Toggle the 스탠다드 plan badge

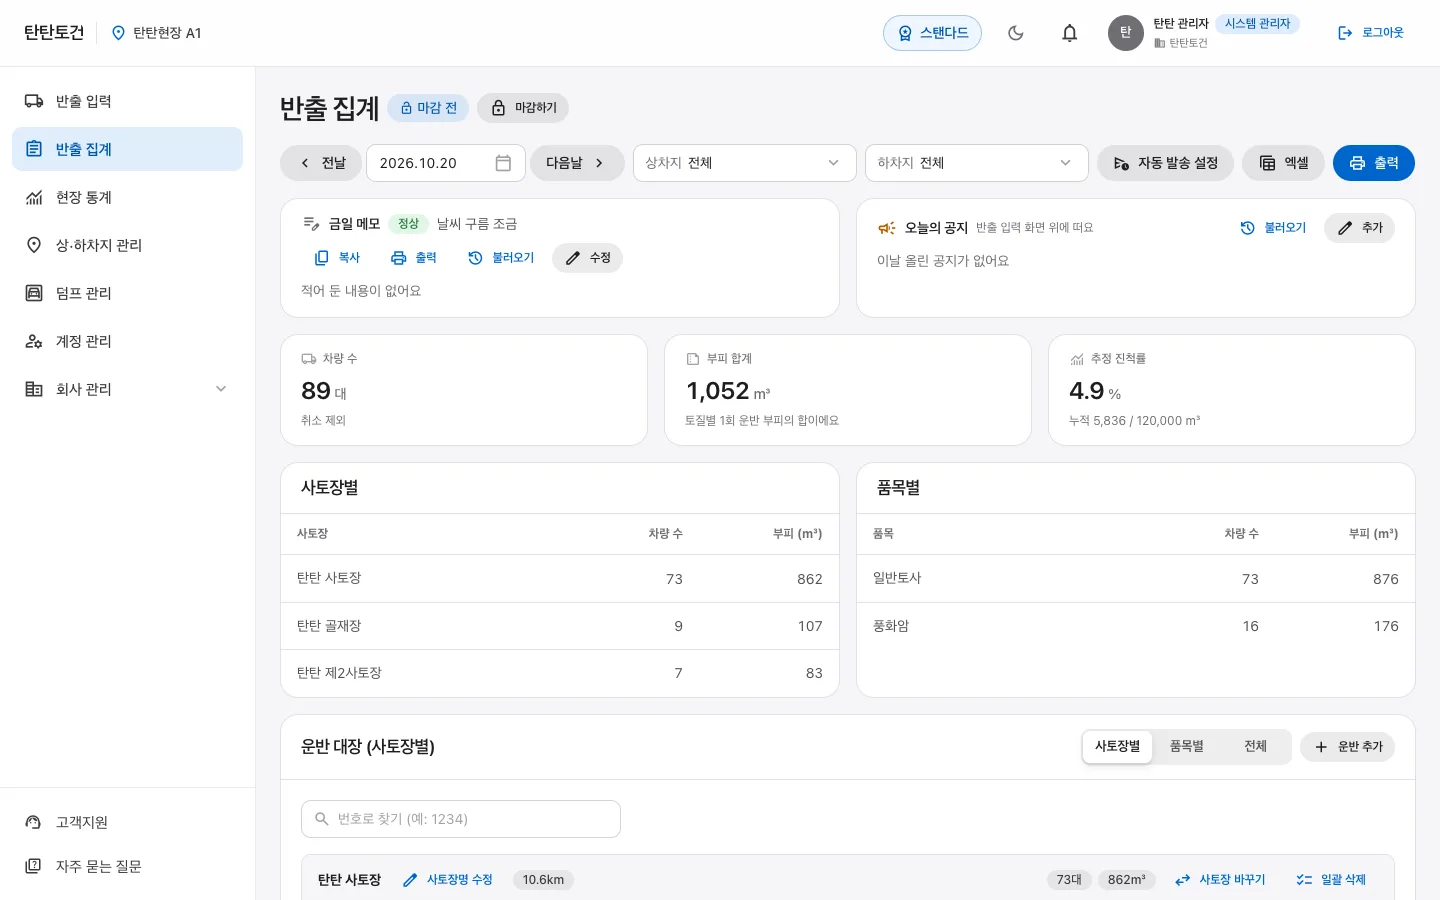pos(932,33)
